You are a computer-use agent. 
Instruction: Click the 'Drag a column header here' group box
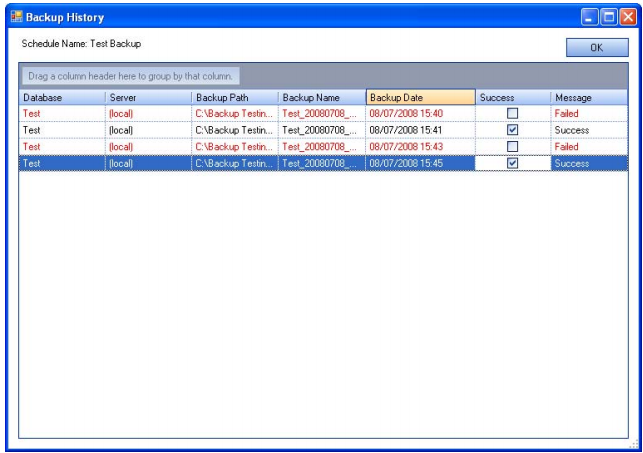[x=130, y=76]
